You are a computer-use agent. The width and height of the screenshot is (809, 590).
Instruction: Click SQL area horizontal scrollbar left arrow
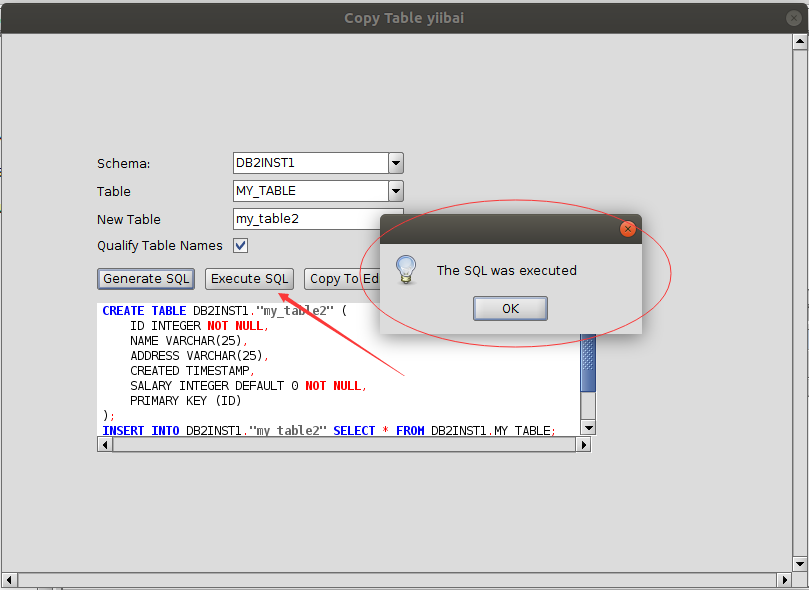[x=103, y=444]
